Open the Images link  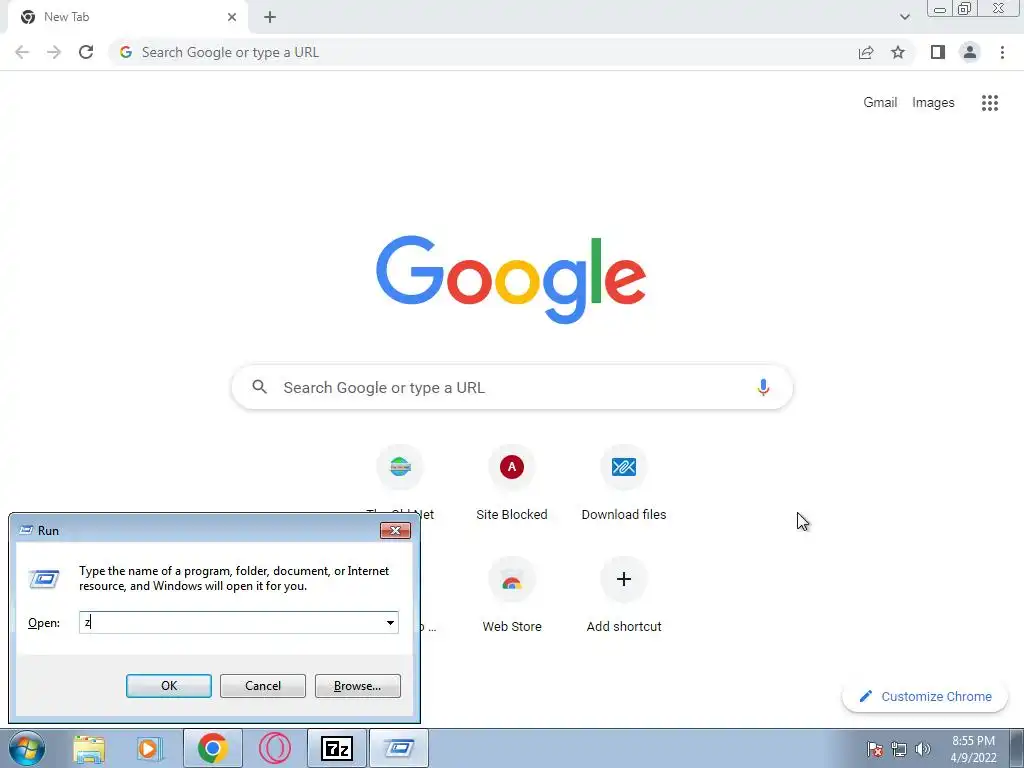(933, 103)
